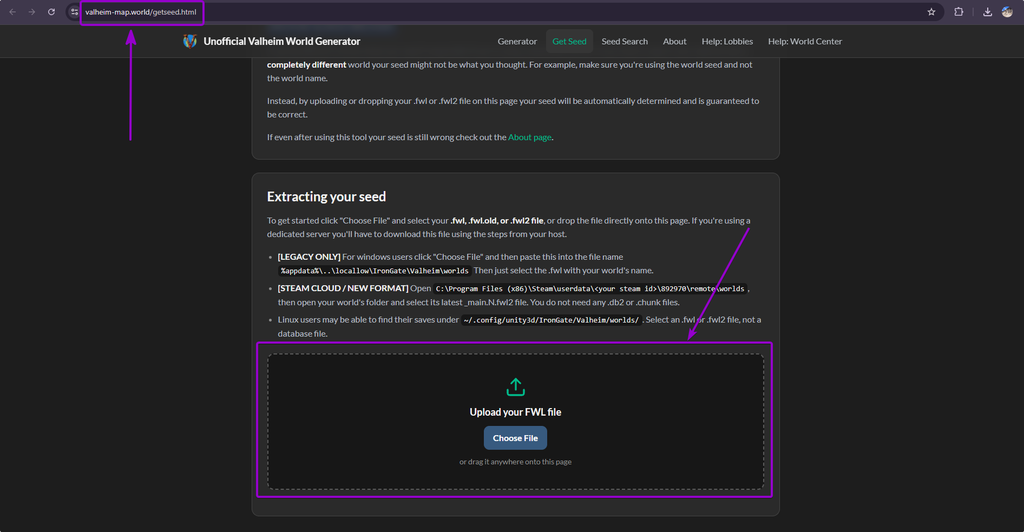Image resolution: width=1024 pixels, height=532 pixels.
Task: Bookmark this page with the star icon
Action: pos(931,12)
